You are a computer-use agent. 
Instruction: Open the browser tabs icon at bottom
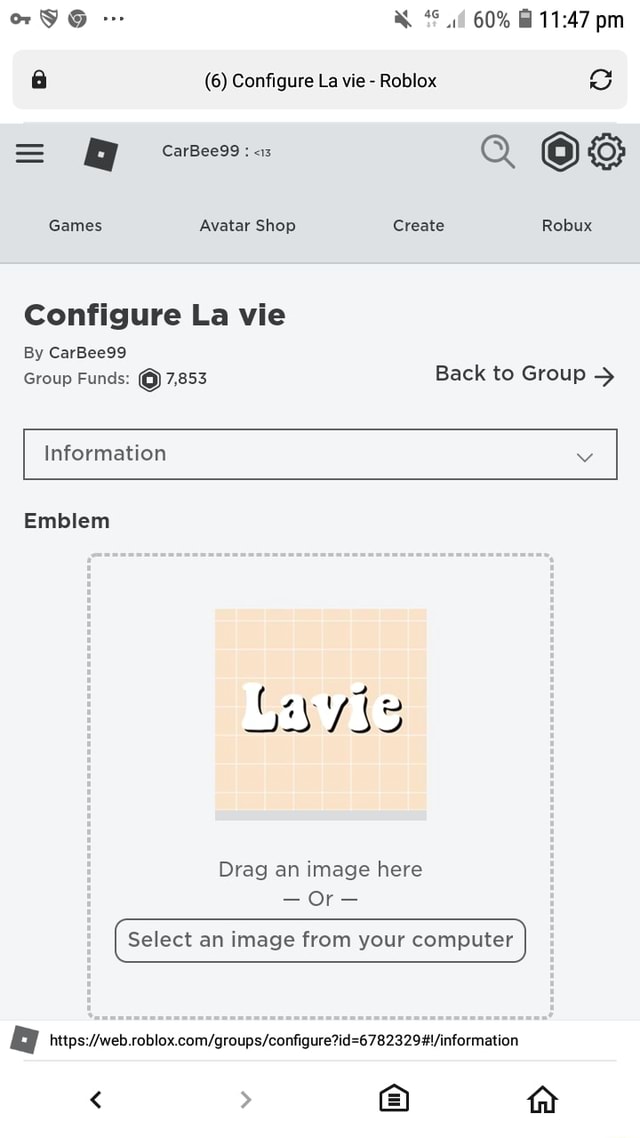click(x=393, y=1098)
